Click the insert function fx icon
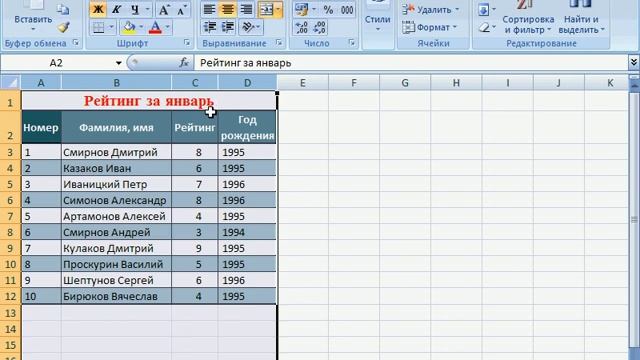 coord(184,63)
